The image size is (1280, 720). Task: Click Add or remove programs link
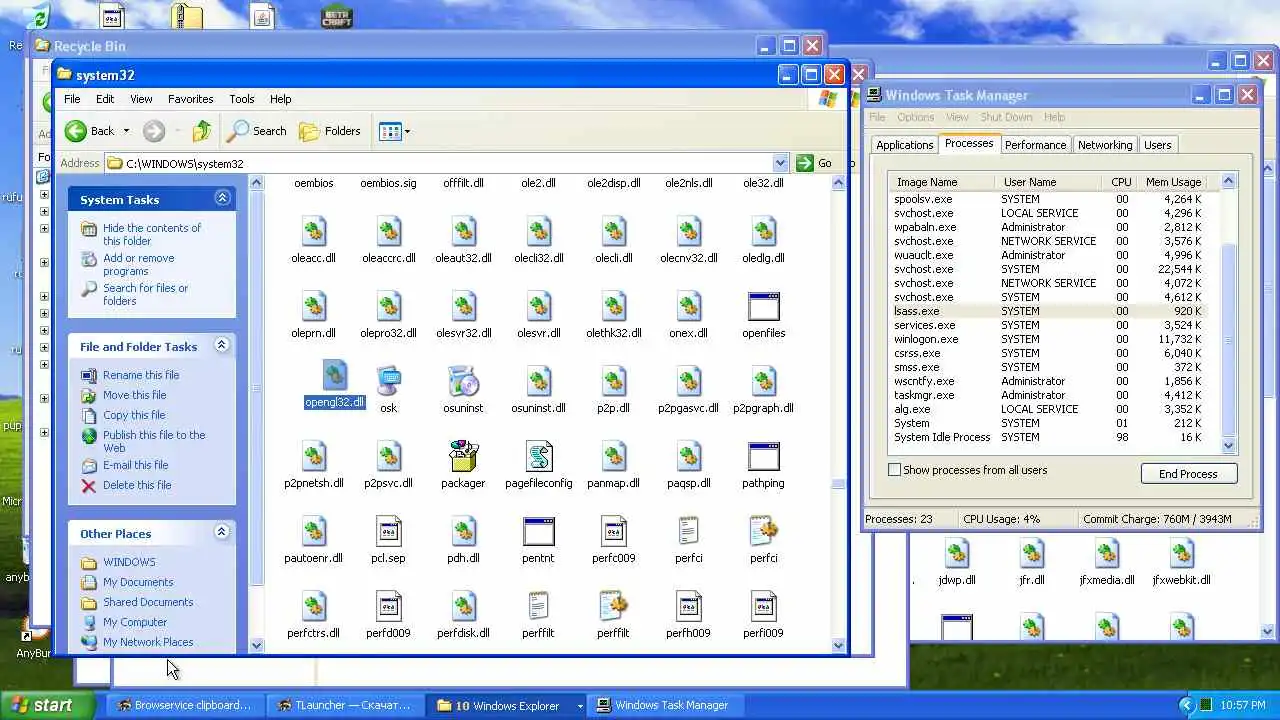click(x=138, y=264)
